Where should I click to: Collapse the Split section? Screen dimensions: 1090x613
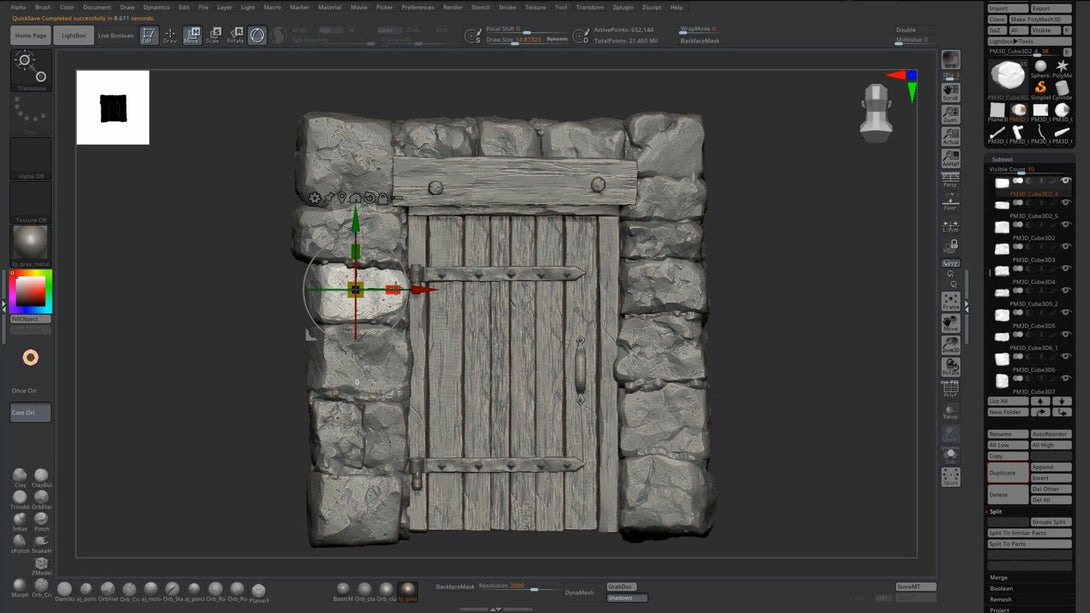[996, 512]
